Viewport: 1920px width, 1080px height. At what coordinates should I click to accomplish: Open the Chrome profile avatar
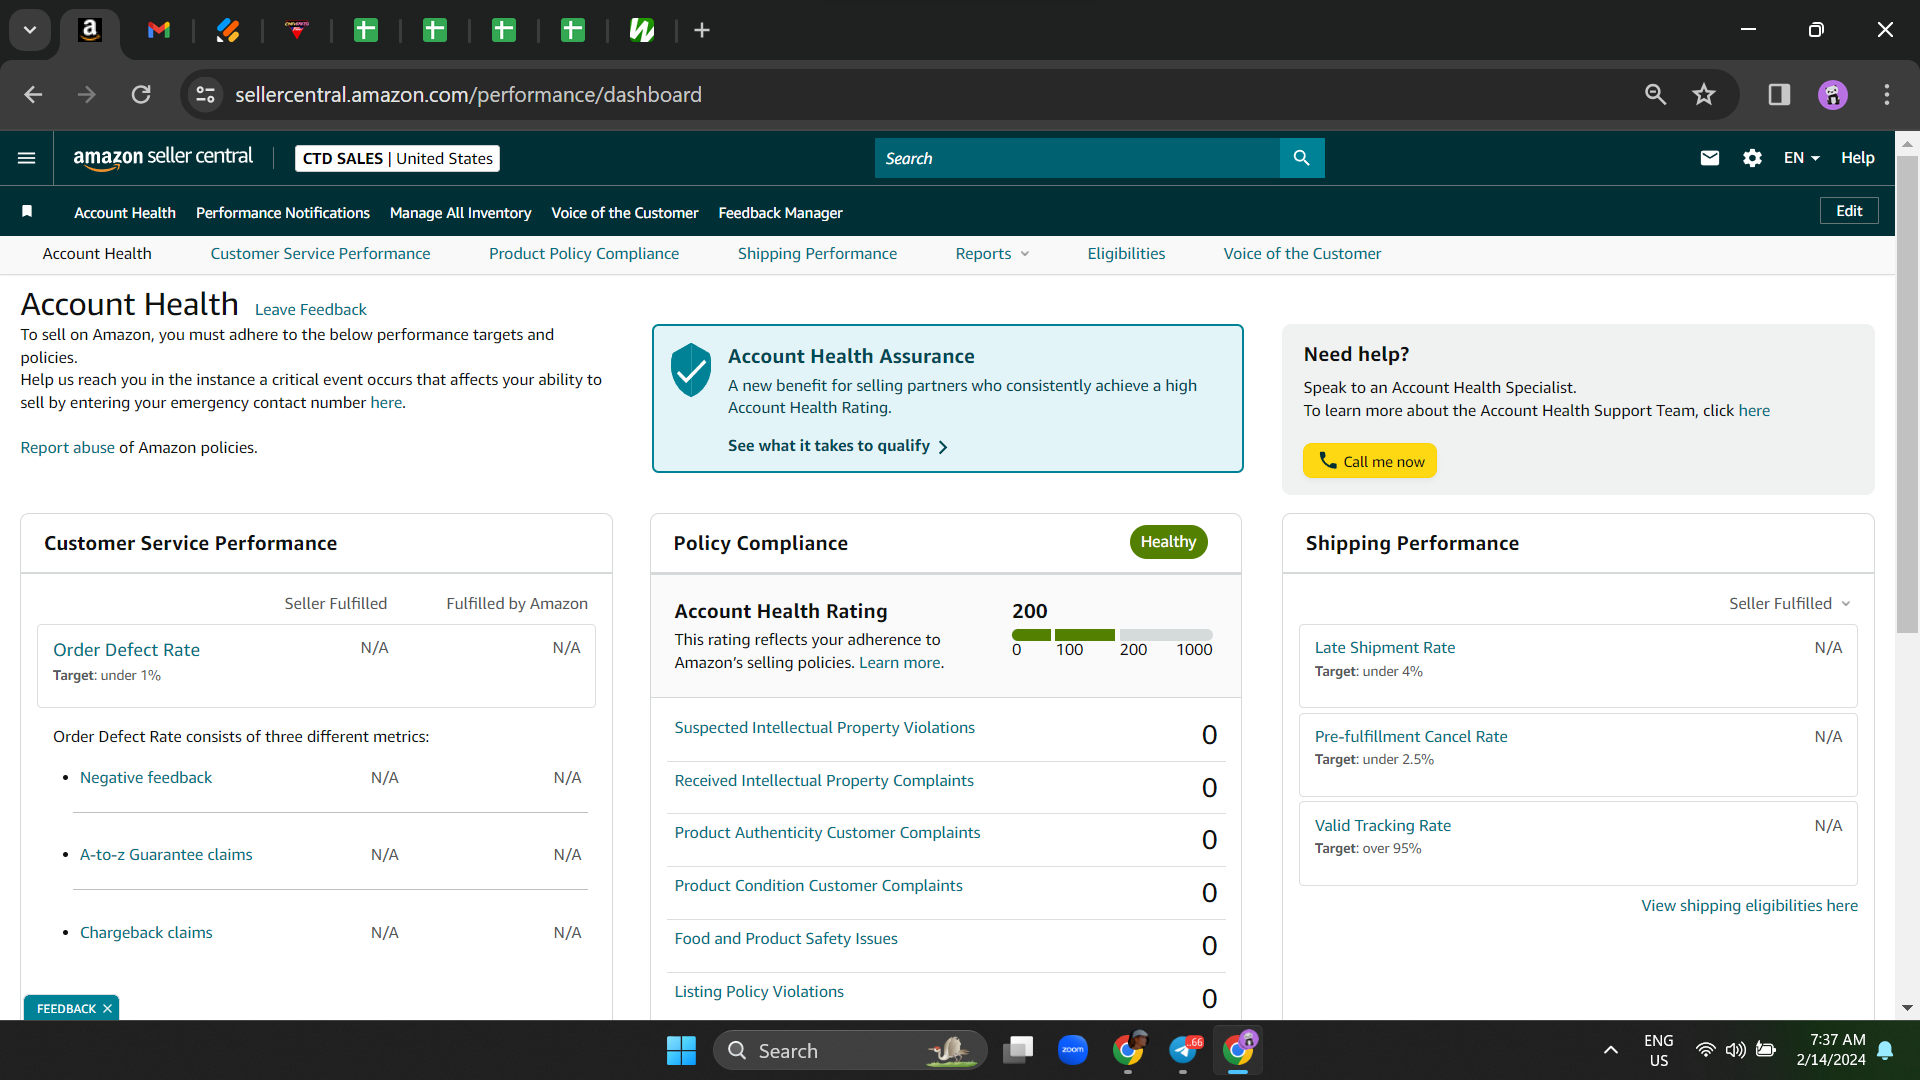[x=1833, y=95]
